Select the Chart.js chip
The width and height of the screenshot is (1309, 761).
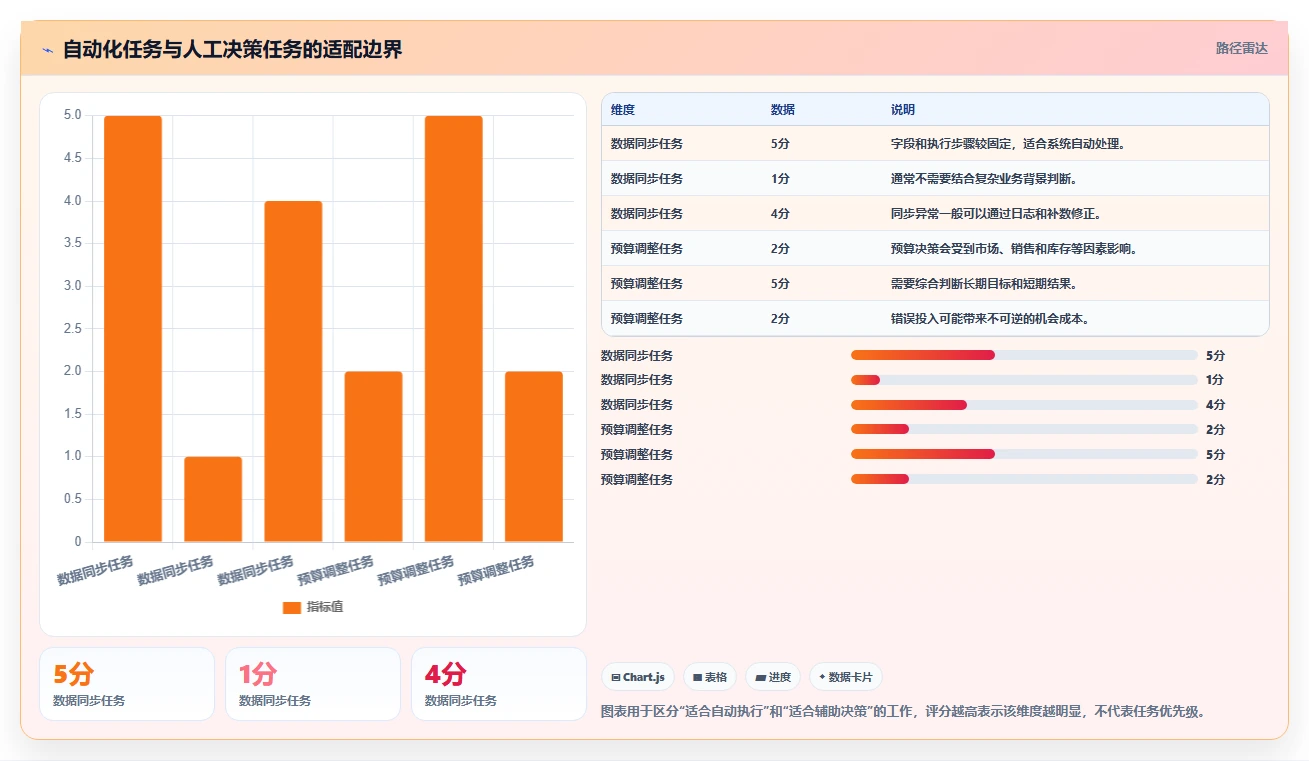click(638, 677)
